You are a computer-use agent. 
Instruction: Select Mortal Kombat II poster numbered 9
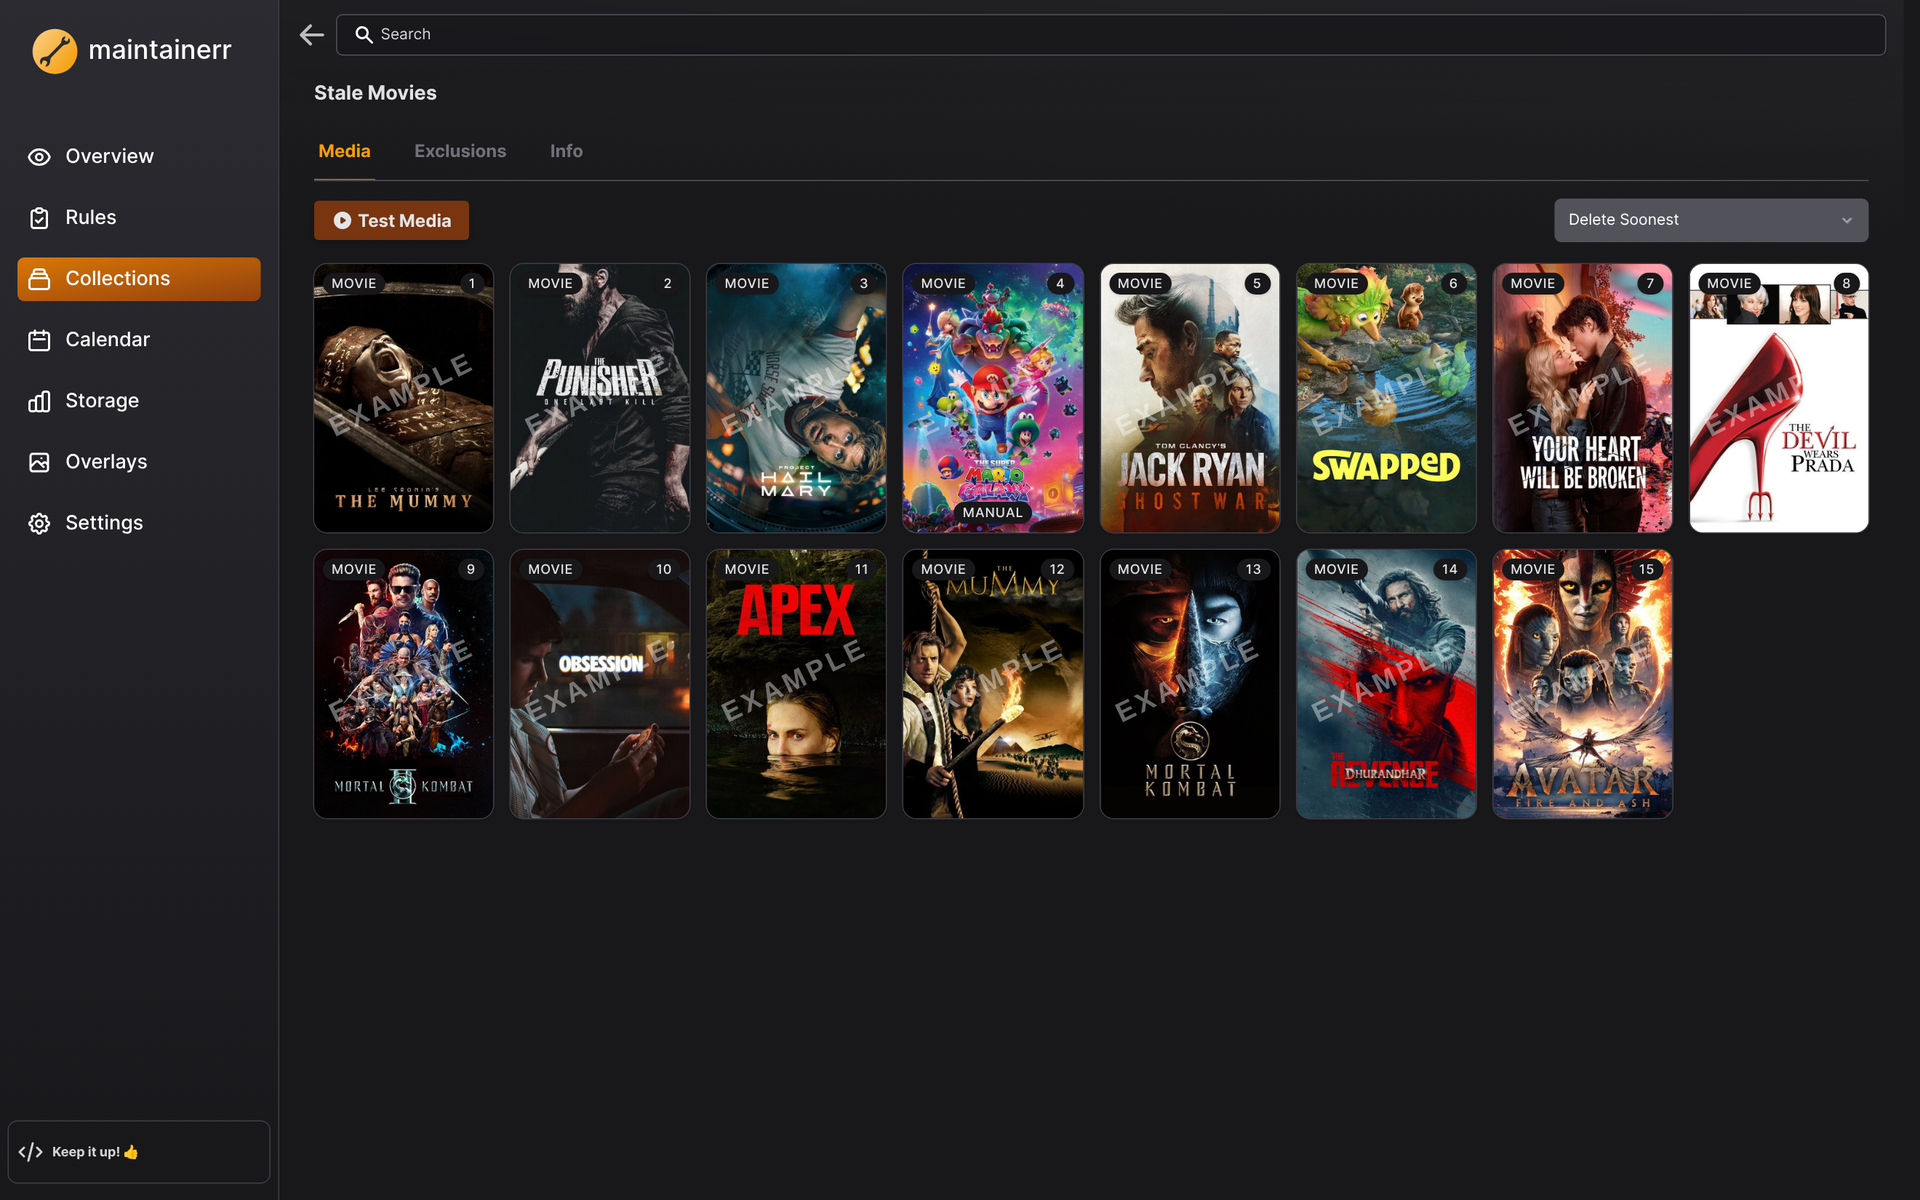[x=403, y=684]
